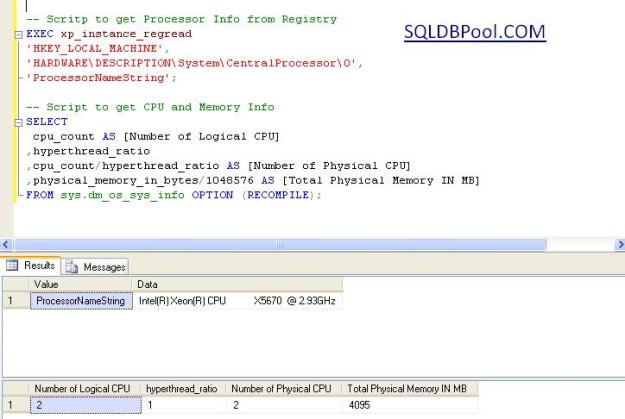This screenshot has width=625, height=419.
Task: Select the ProcessorNameString cell
Action: [81, 300]
